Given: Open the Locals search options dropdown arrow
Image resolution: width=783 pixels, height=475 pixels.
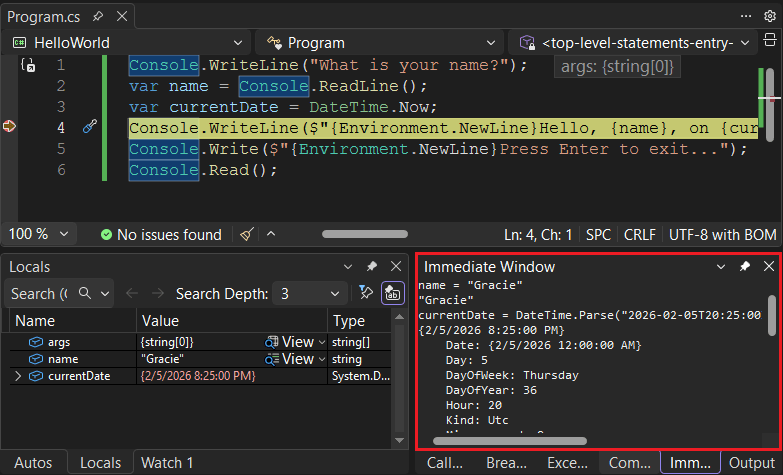Looking at the screenshot, I should pos(105,294).
